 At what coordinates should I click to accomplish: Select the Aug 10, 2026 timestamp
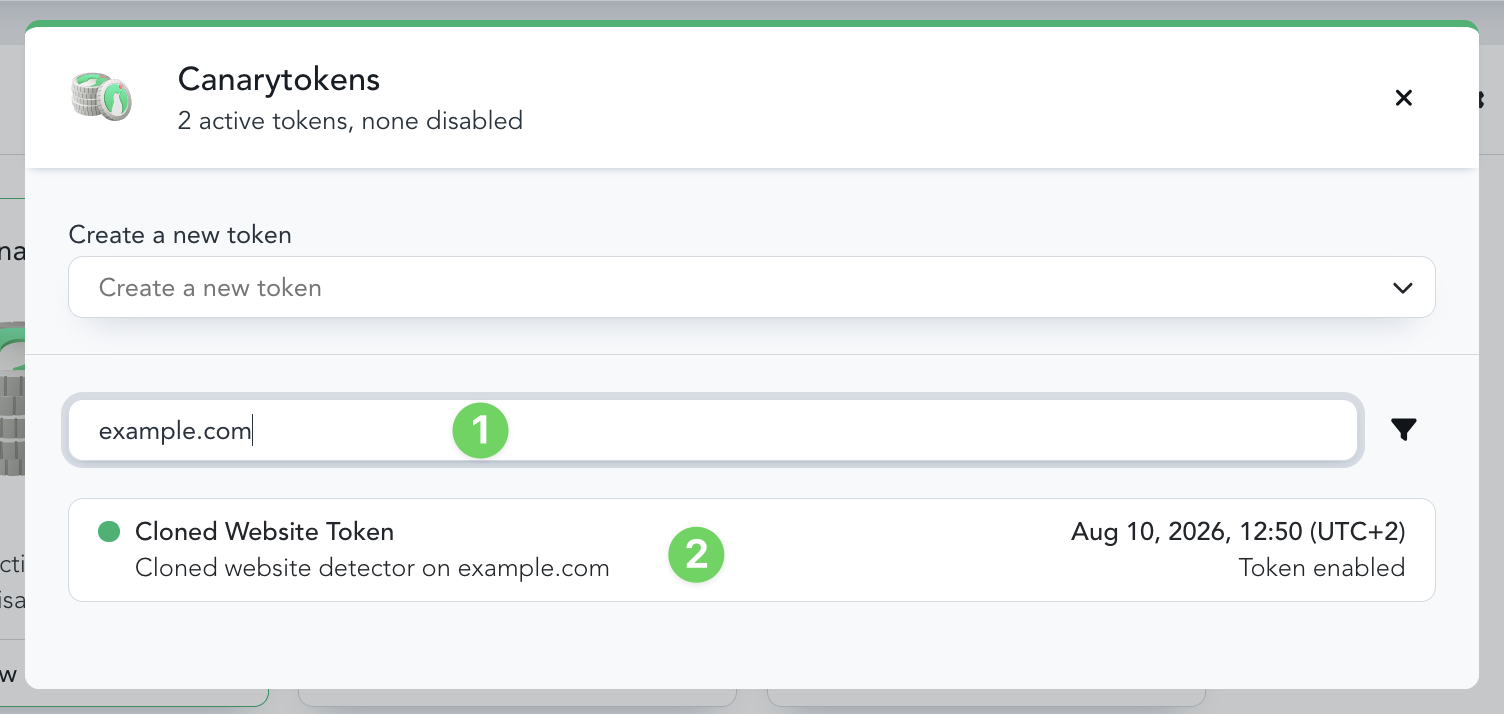tap(1238, 532)
